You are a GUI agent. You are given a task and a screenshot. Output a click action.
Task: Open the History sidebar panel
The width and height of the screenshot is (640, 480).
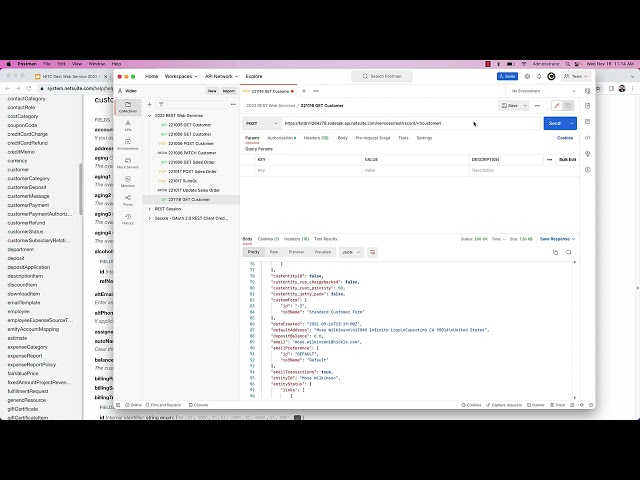point(128,219)
